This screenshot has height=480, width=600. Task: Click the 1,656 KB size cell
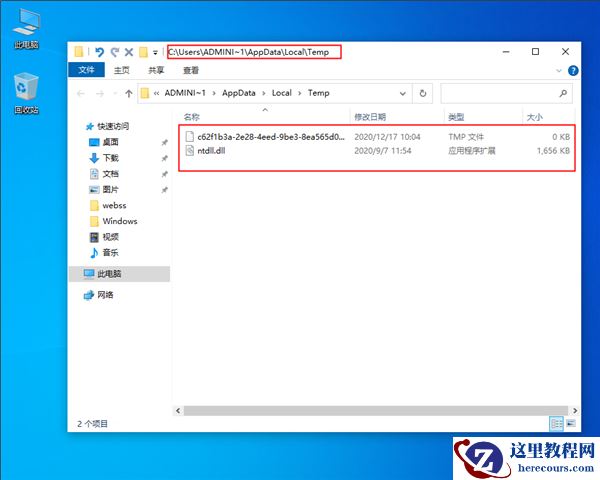tap(553, 150)
